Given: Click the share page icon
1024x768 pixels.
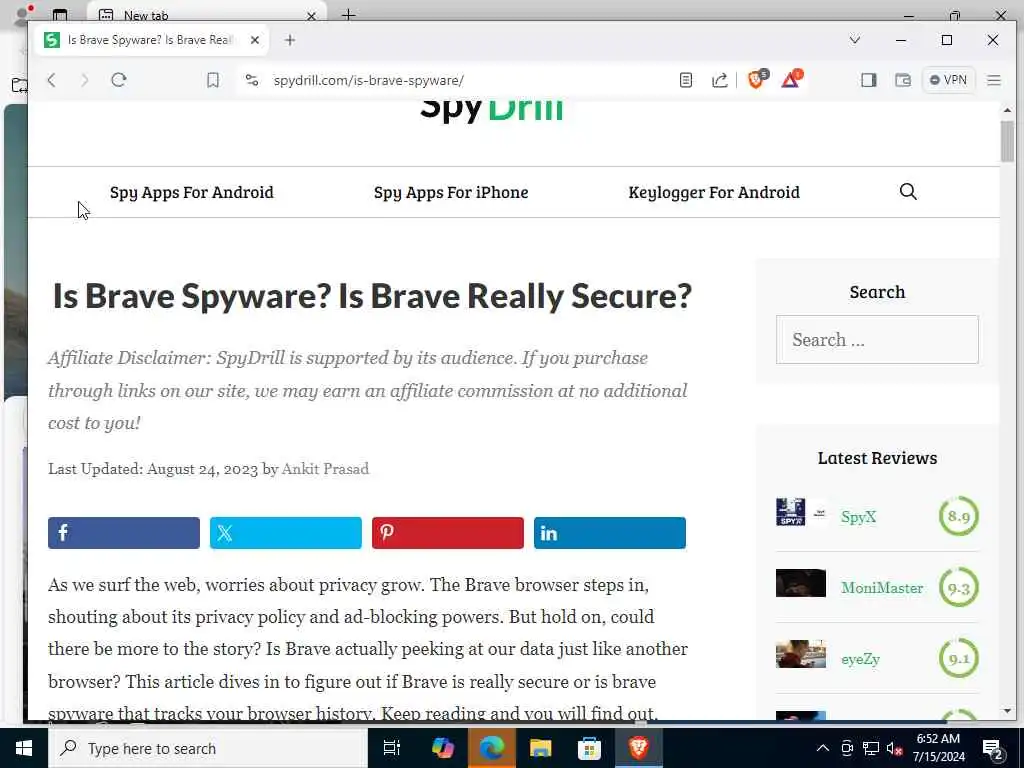Looking at the screenshot, I should pos(720,80).
